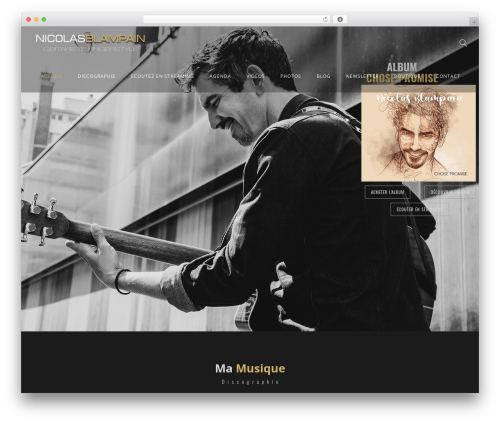Open a new browser tab with plus
This screenshot has height=423, width=500.
[474, 22]
